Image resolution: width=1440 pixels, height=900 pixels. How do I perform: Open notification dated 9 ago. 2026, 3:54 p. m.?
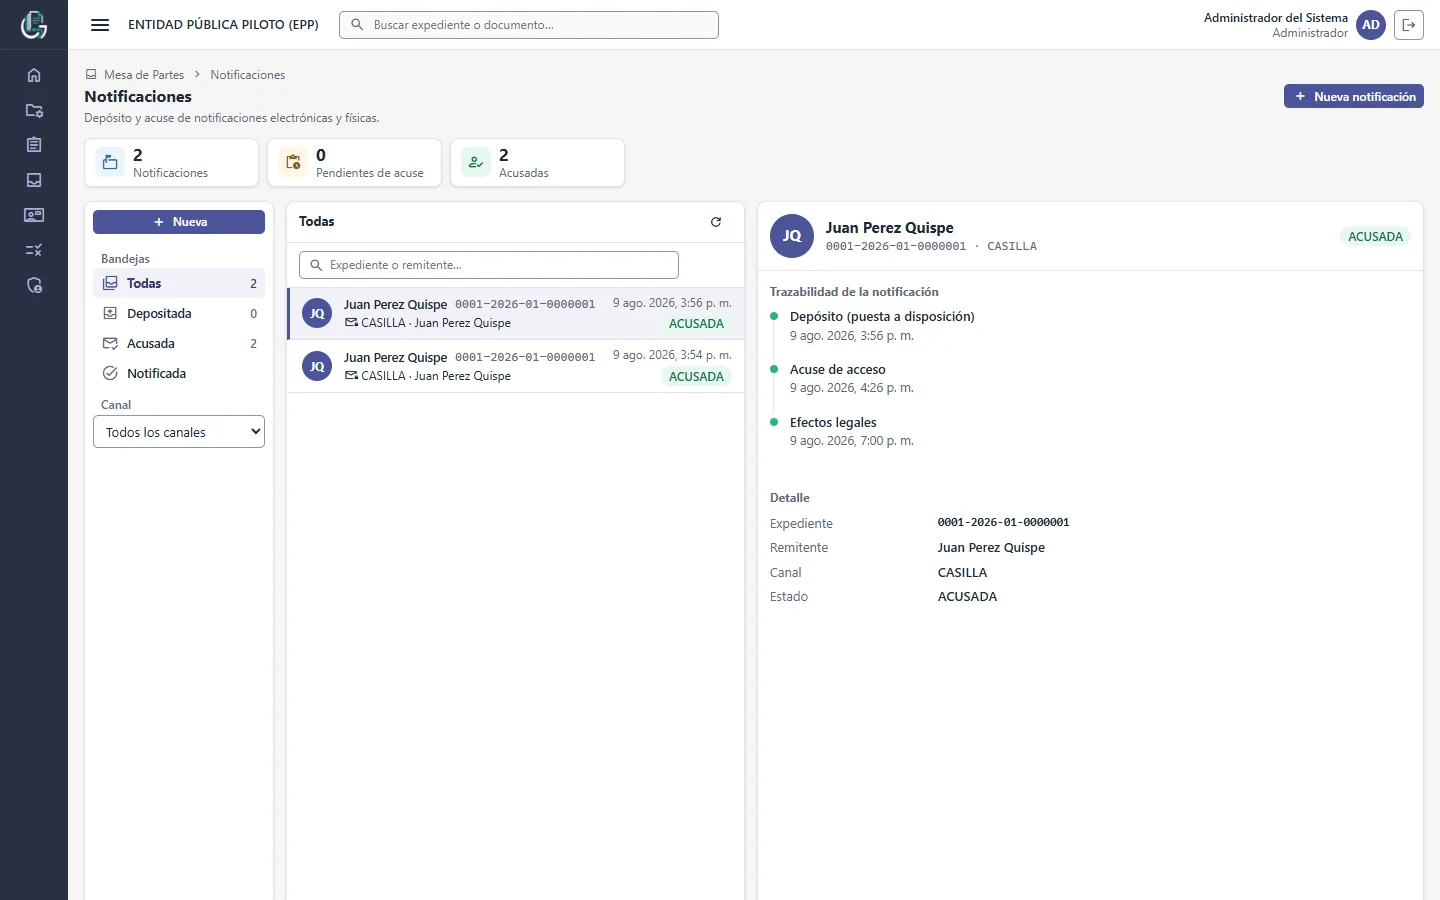click(x=516, y=366)
